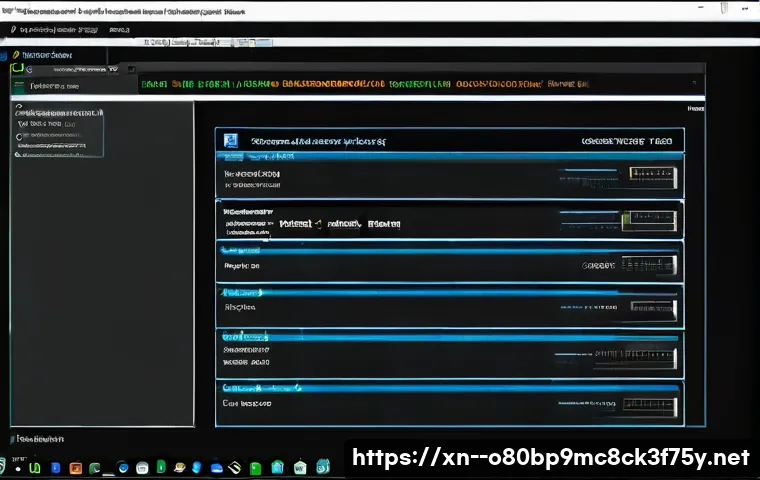Click the blue circular browser icon in taskbar
Viewport: 760px width, 480px height.
(x=123, y=467)
